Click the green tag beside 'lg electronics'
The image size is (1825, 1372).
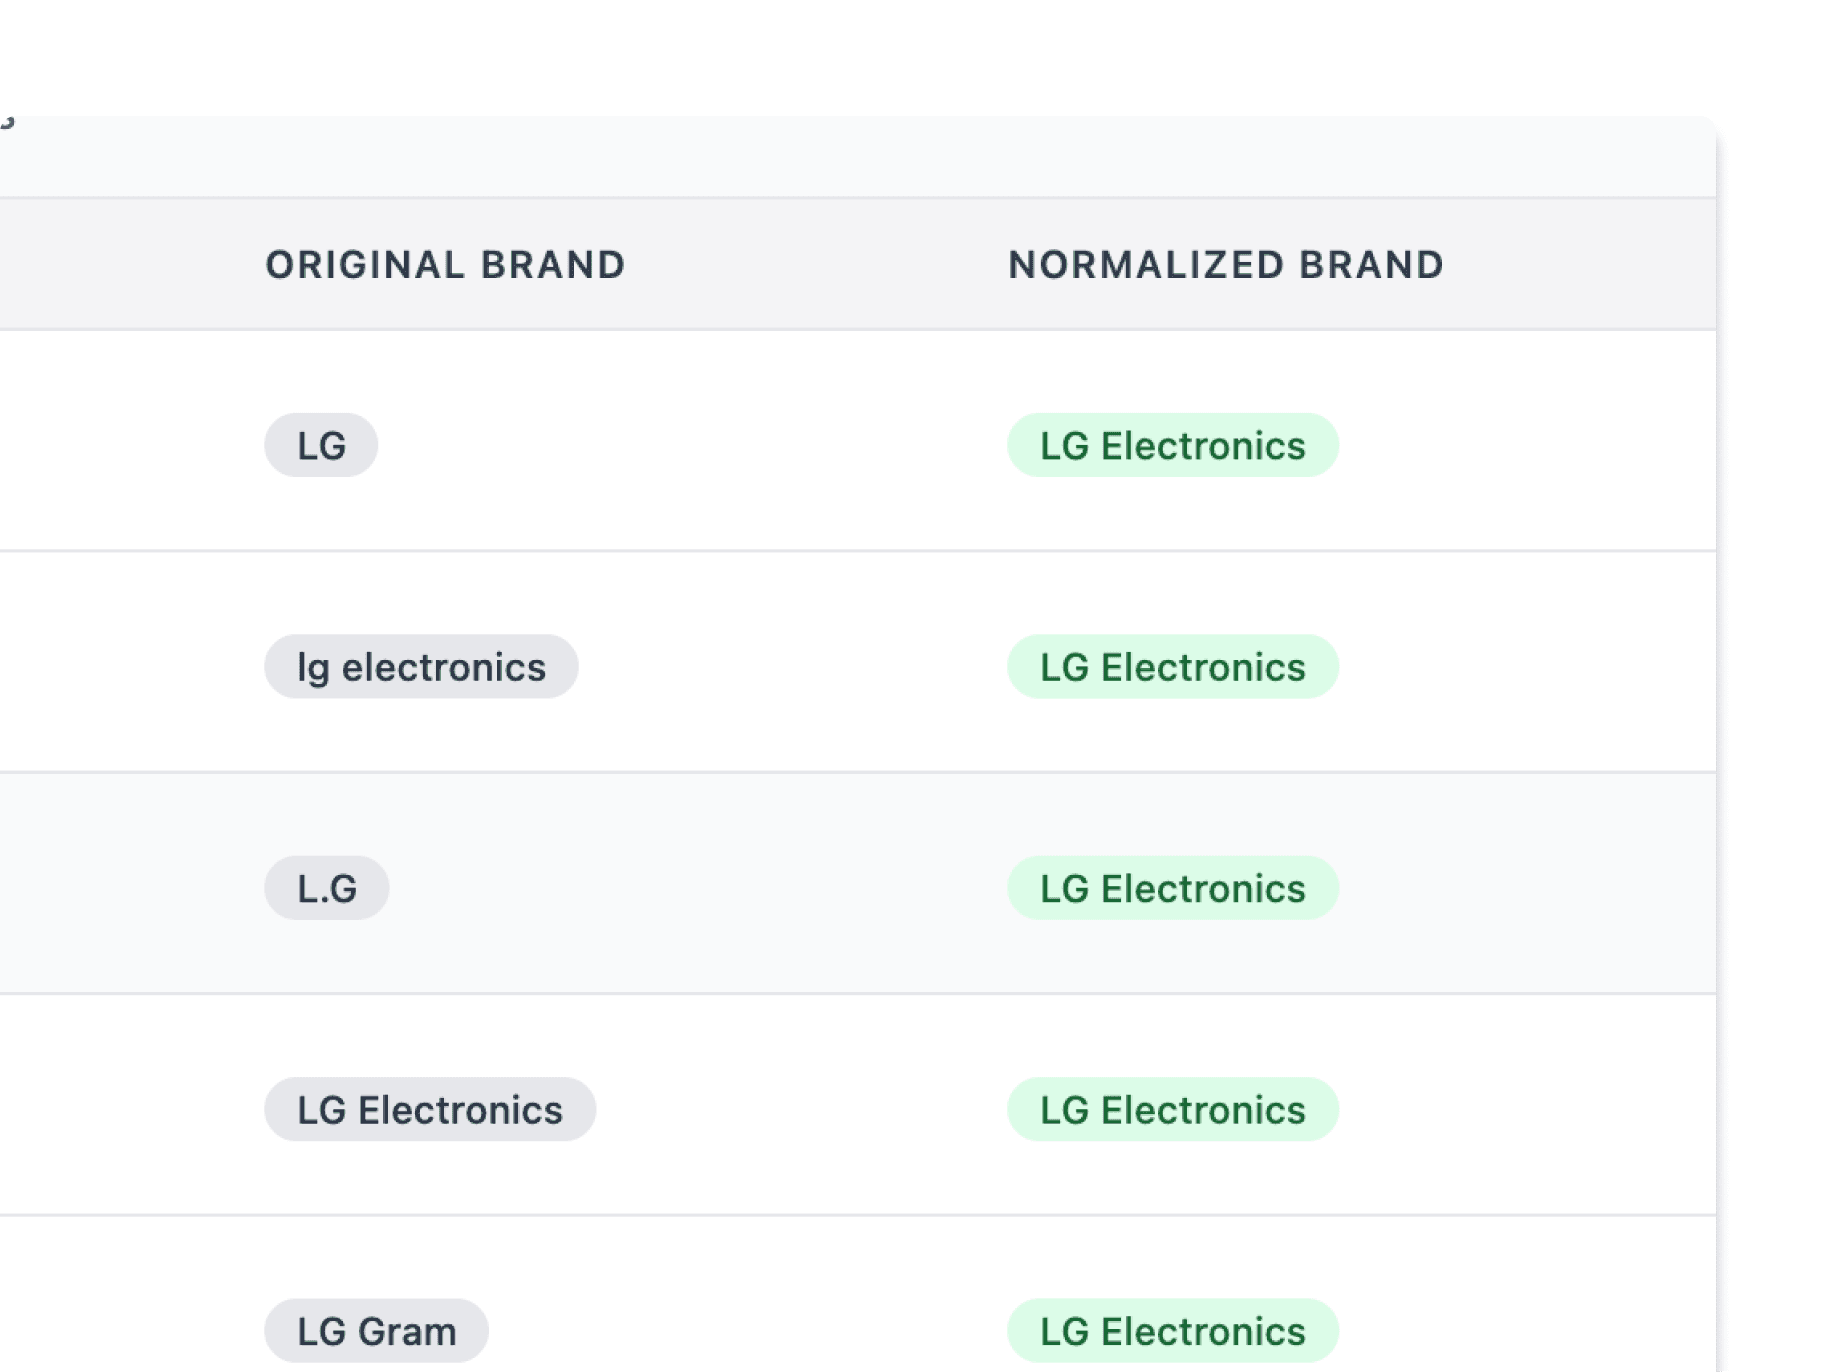click(1172, 667)
